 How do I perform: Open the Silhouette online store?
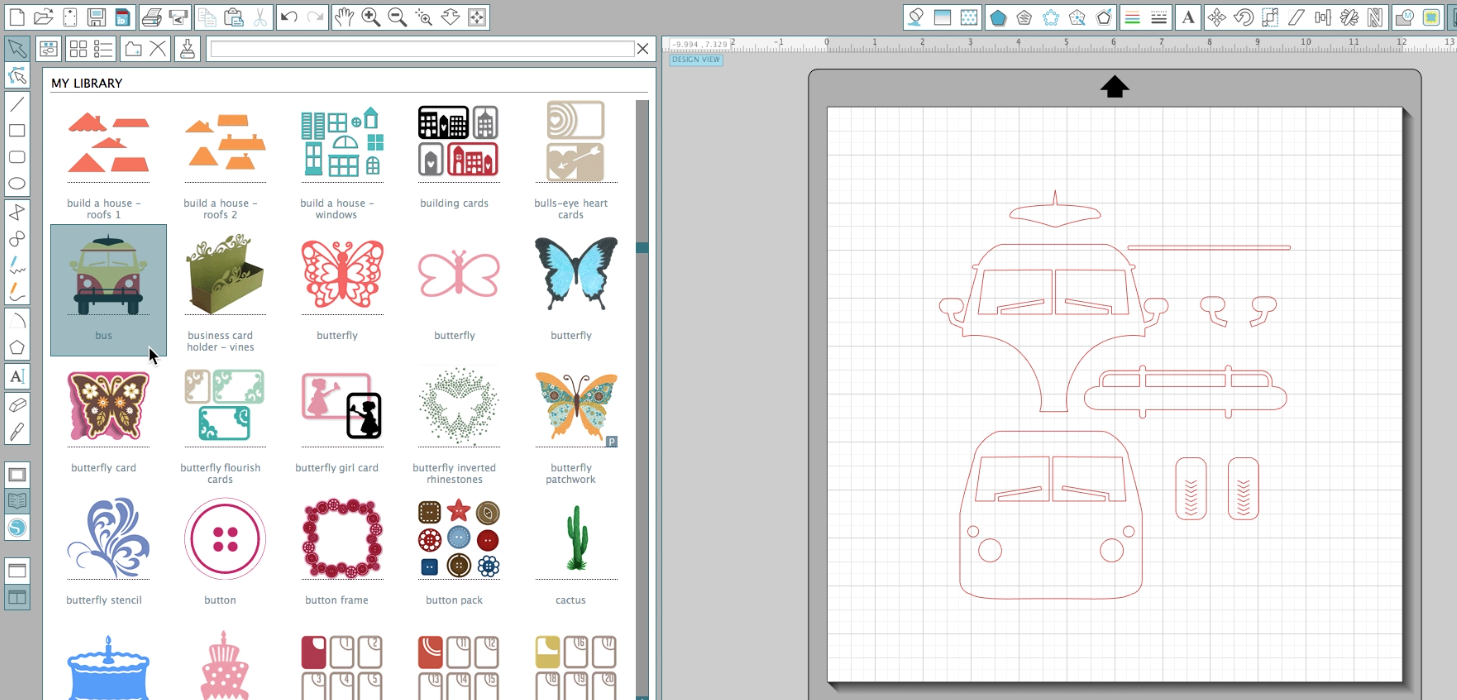pyautogui.click(x=17, y=527)
